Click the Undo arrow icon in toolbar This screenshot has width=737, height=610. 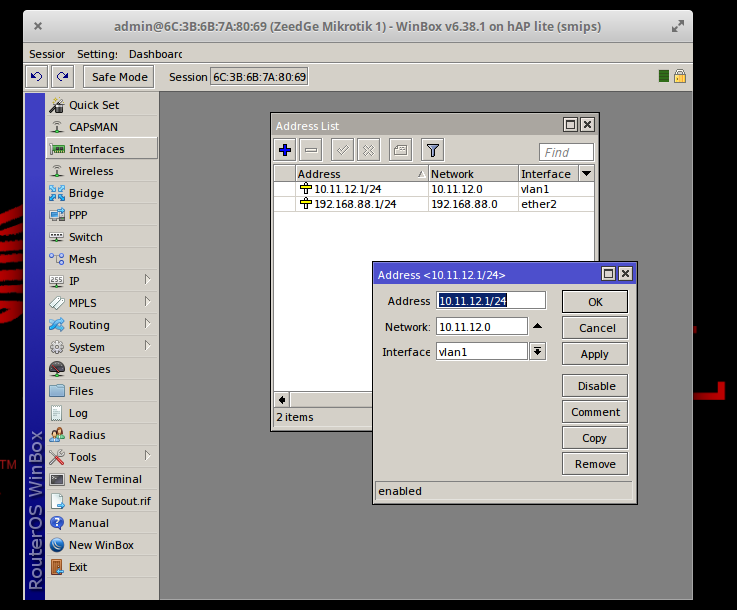36,77
